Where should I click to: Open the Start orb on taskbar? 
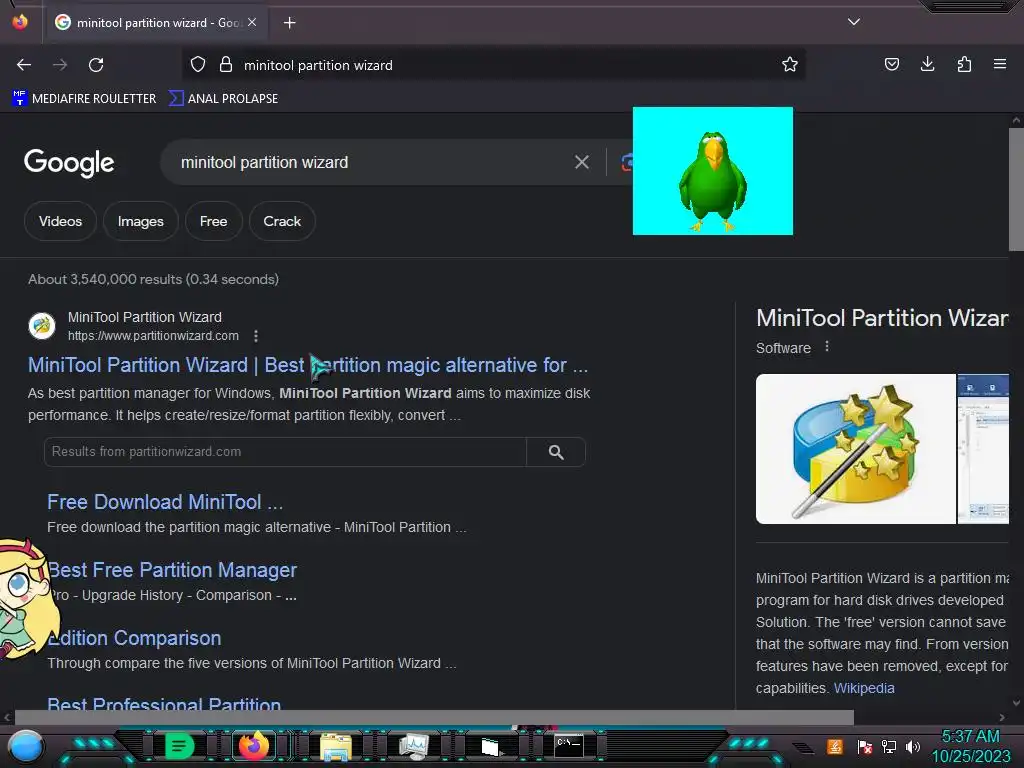(x=26, y=747)
